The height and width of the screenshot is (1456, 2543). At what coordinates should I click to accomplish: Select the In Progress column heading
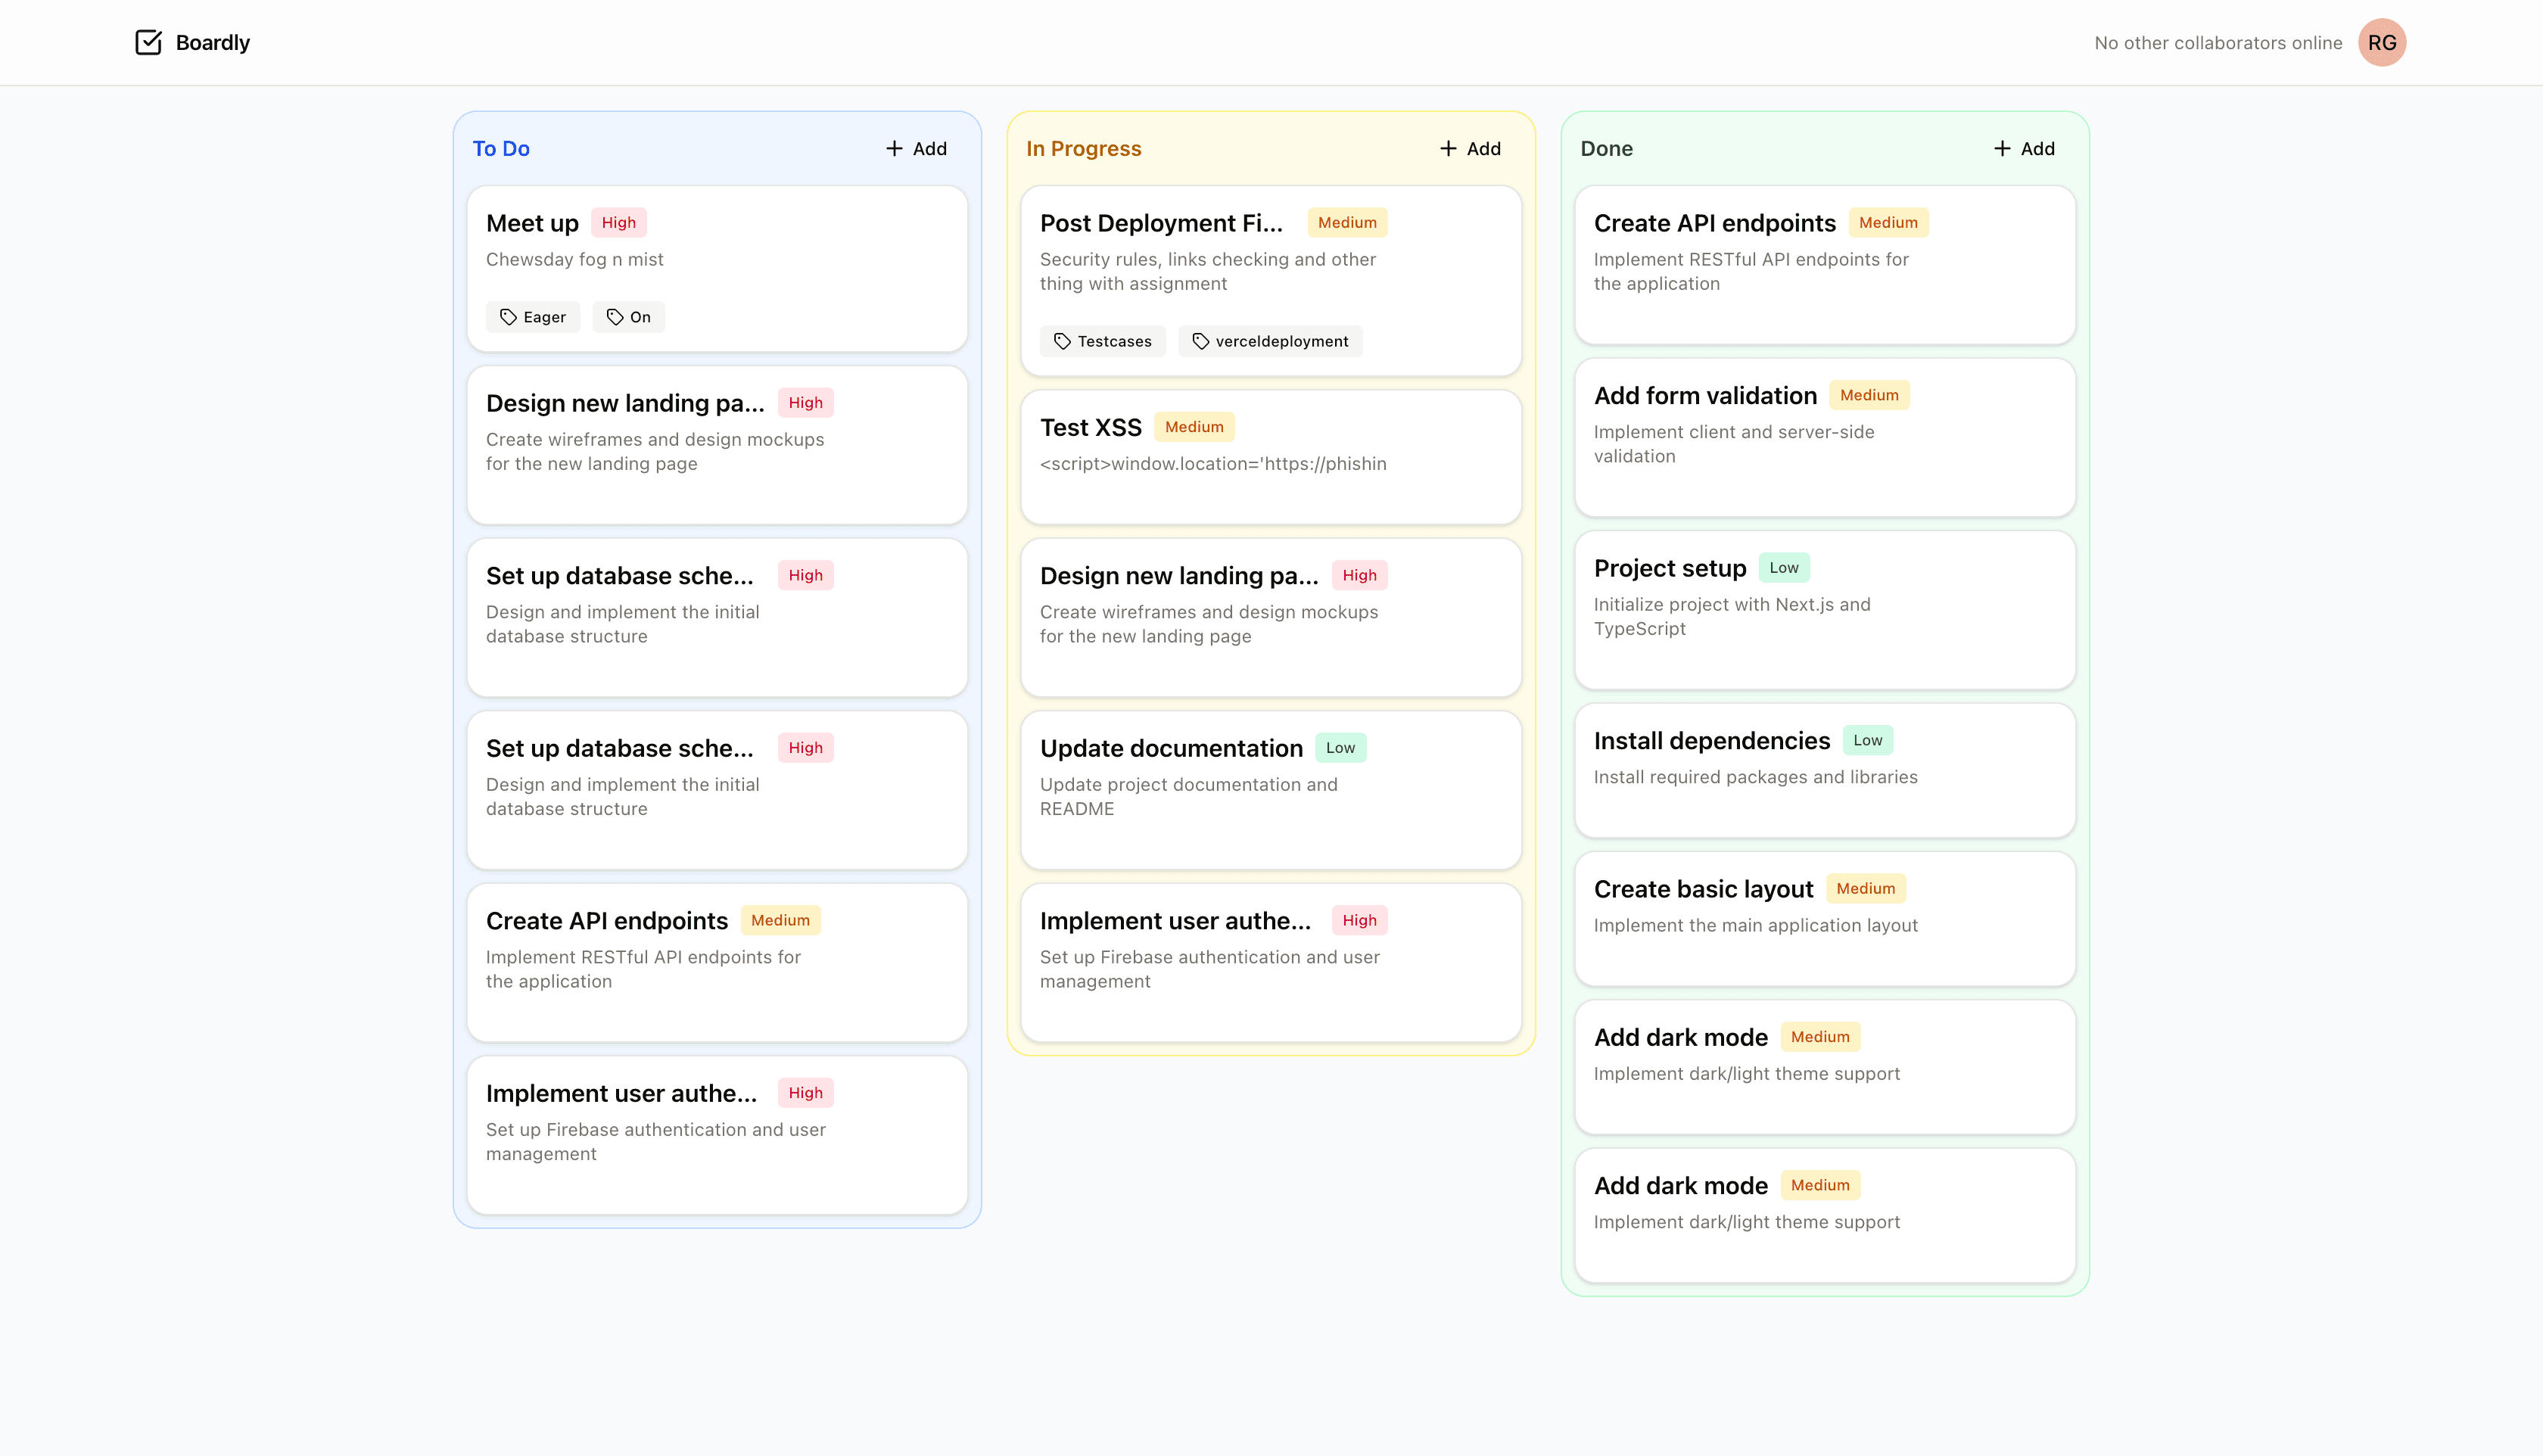tap(1083, 148)
